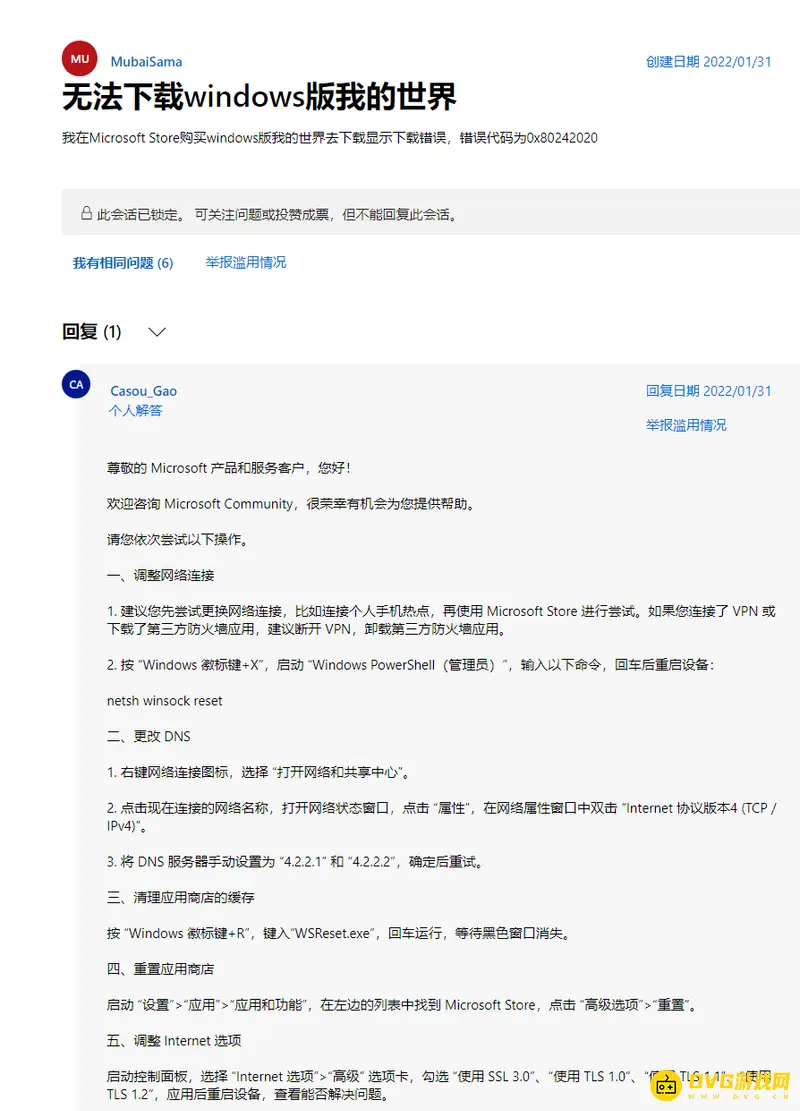The width and height of the screenshot is (800, 1111).
Task: Click the "二、更改 DNS" section heading
Action: 148,736
